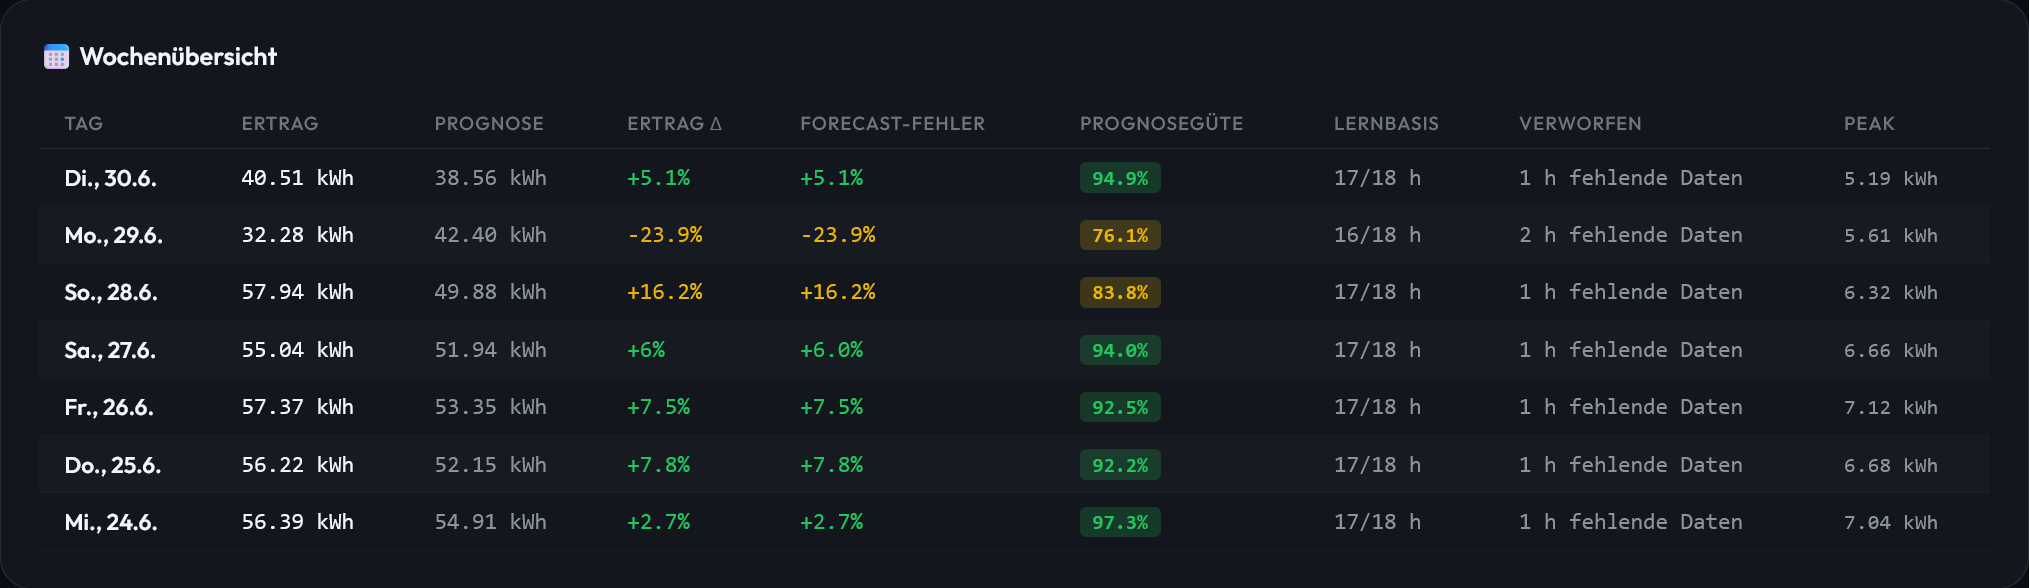Click the FORECAST-FEHLER column header
This screenshot has width=2030, height=588.
click(892, 123)
